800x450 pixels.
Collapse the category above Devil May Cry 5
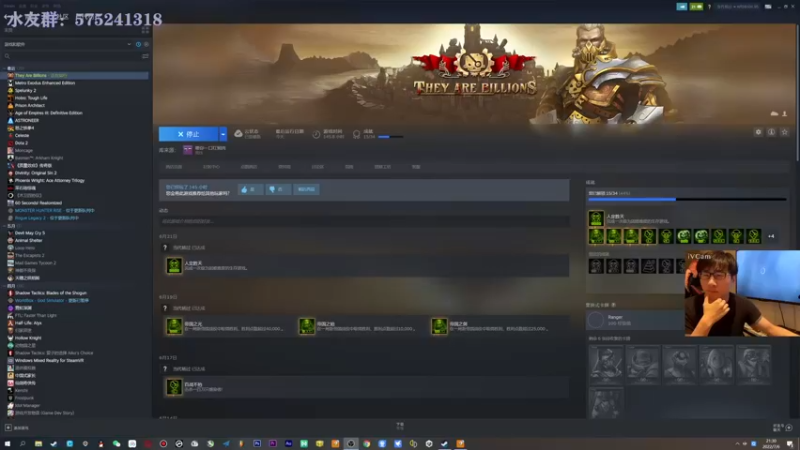click(5, 226)
